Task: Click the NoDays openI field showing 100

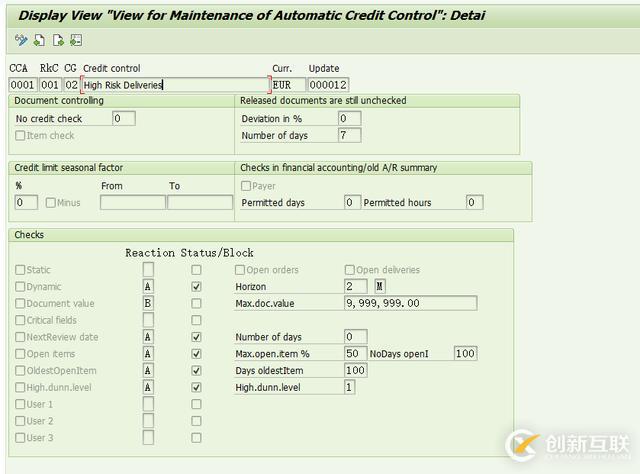Action: tap(466, 354)
